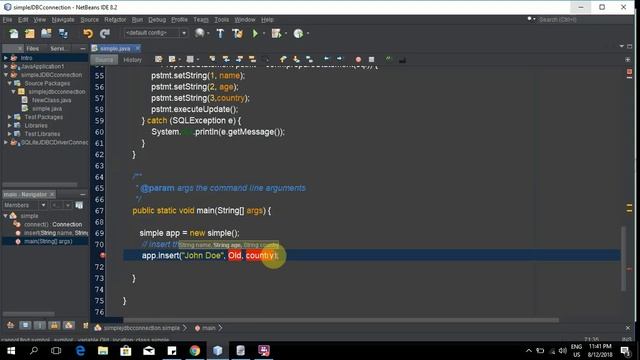Viewport: 640px width, 360px height.
Task: Open the default config combo box
Action: [156, 33]
